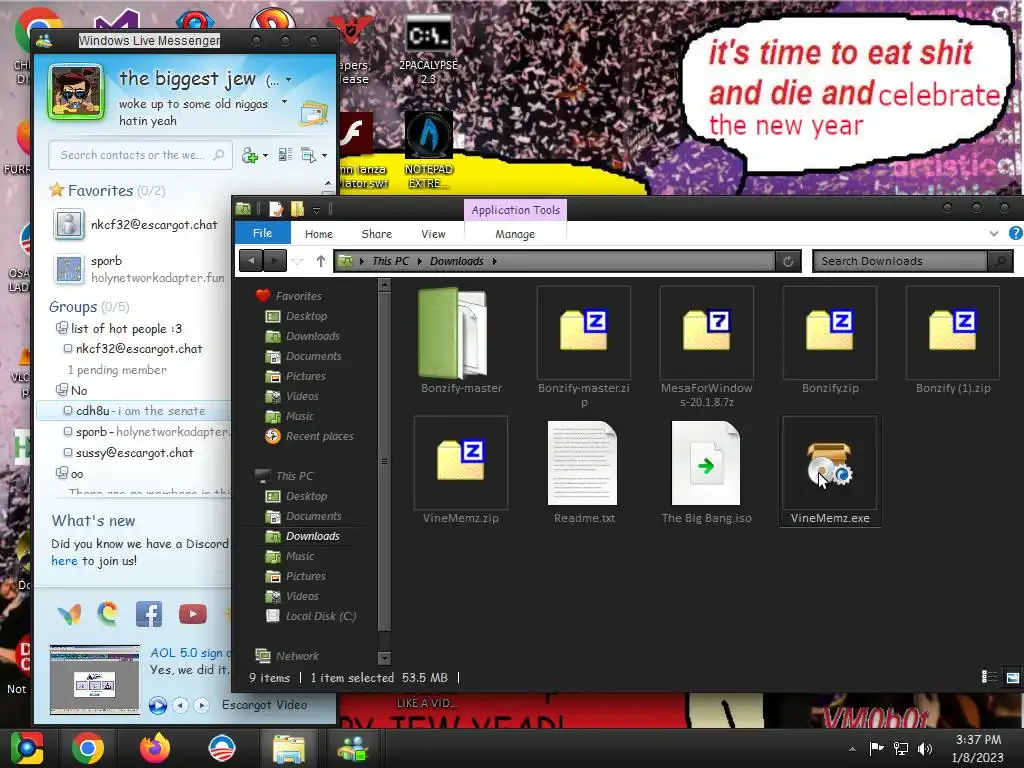Viewport: 1024px width, 768px height.
Task: Open the Manage ribbon tab
Action: pyautogui.click(x=515, y=234)
